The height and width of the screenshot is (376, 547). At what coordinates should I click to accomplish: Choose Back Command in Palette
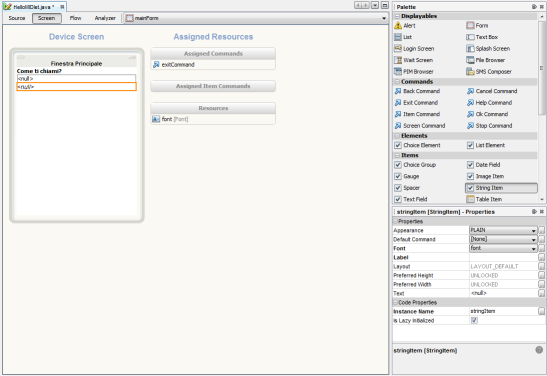[x=417, y=91]
